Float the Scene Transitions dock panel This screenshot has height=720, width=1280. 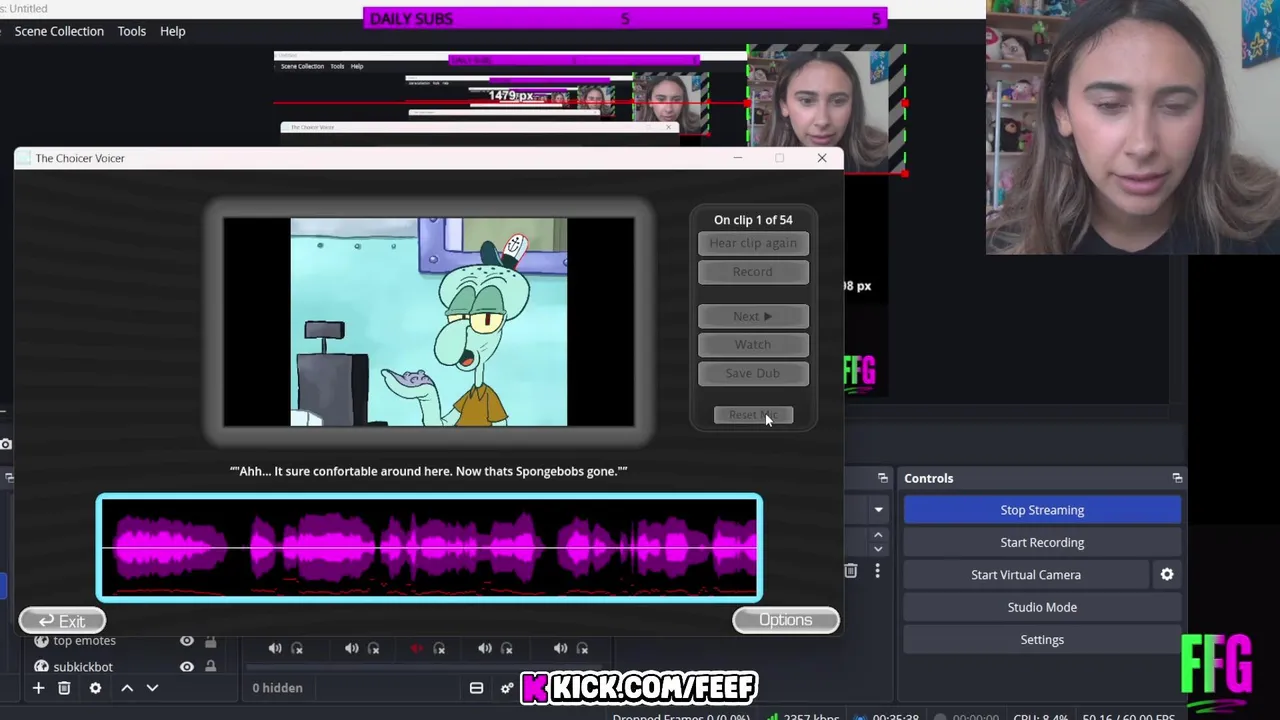pyautogui.click(x=883, y=478)
